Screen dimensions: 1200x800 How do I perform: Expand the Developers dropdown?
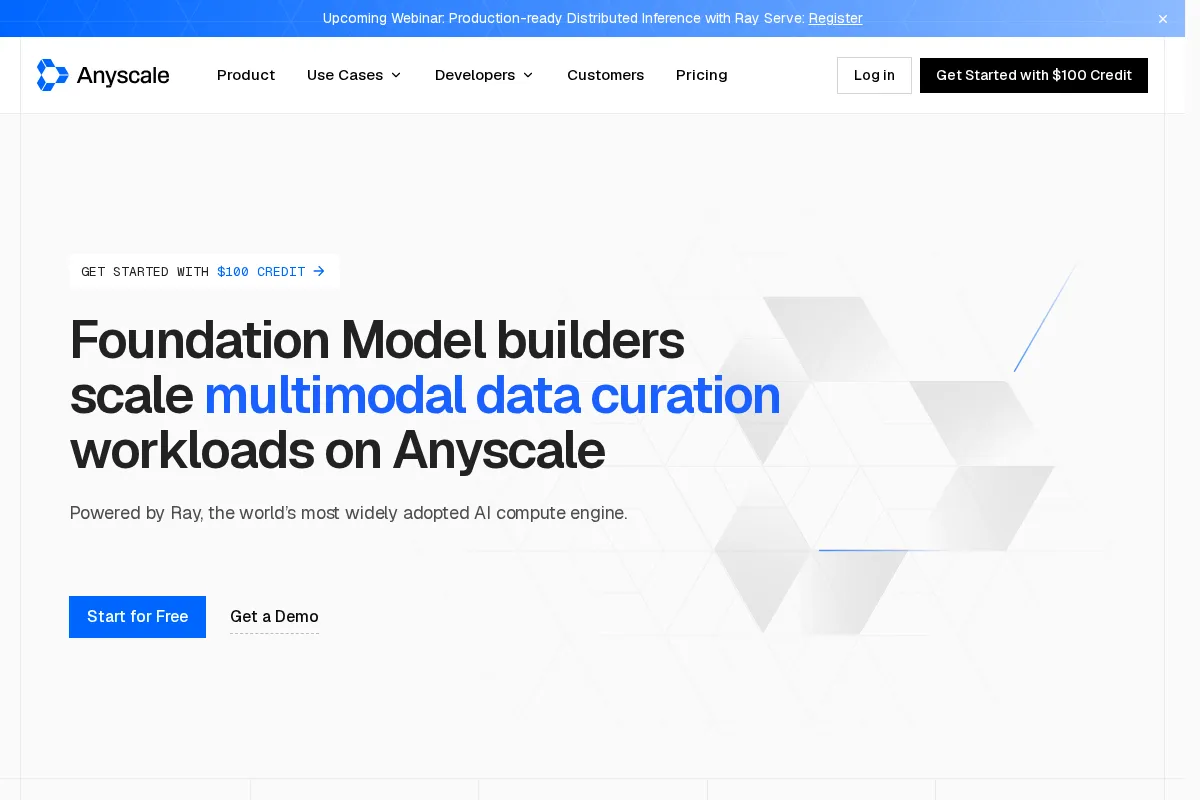pyautogui.click(x=484, y=75)
